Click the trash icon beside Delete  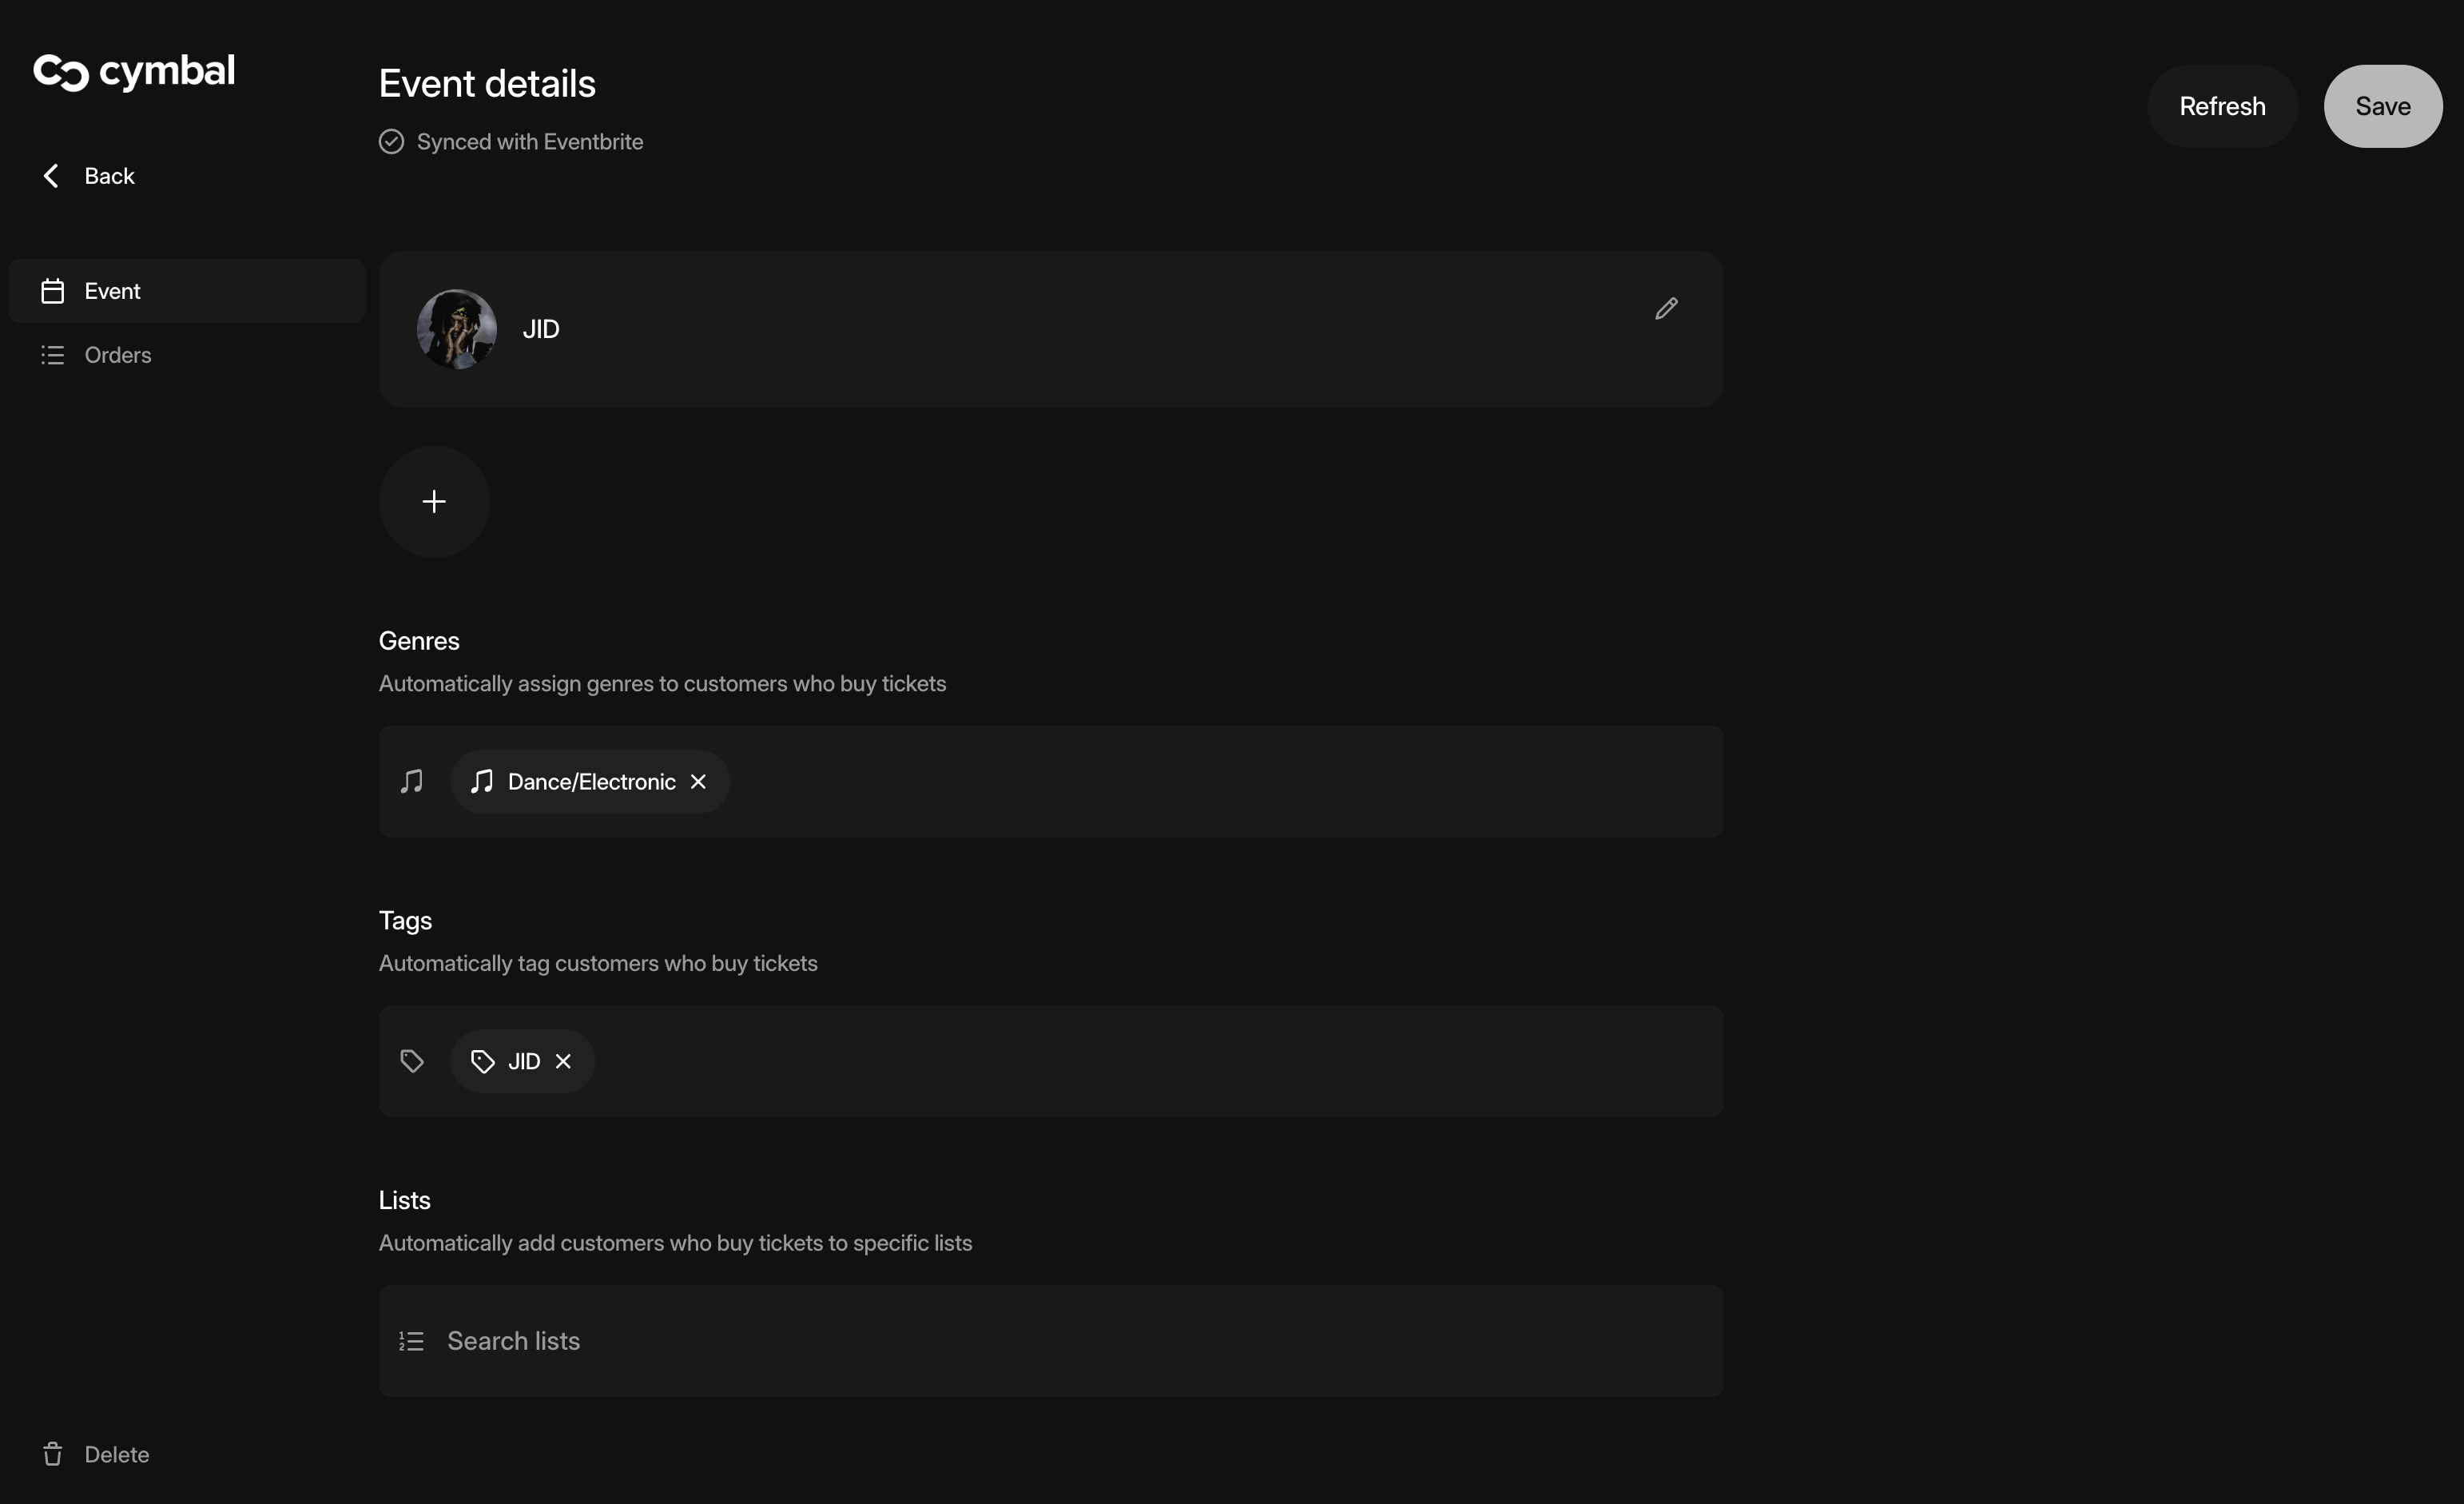pos(53,1454)
